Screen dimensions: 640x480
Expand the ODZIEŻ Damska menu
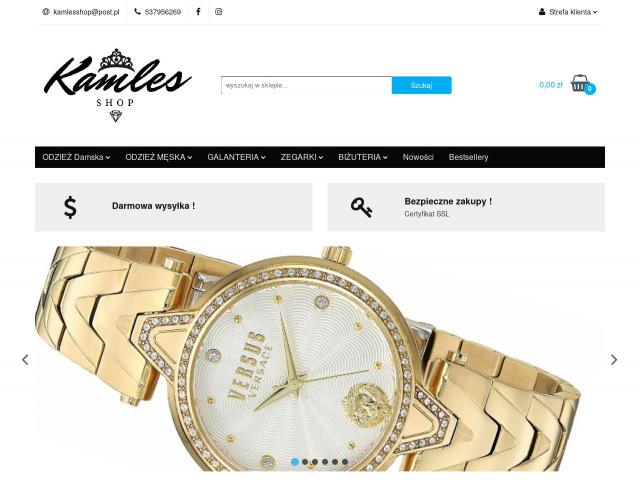click(76, 157)
